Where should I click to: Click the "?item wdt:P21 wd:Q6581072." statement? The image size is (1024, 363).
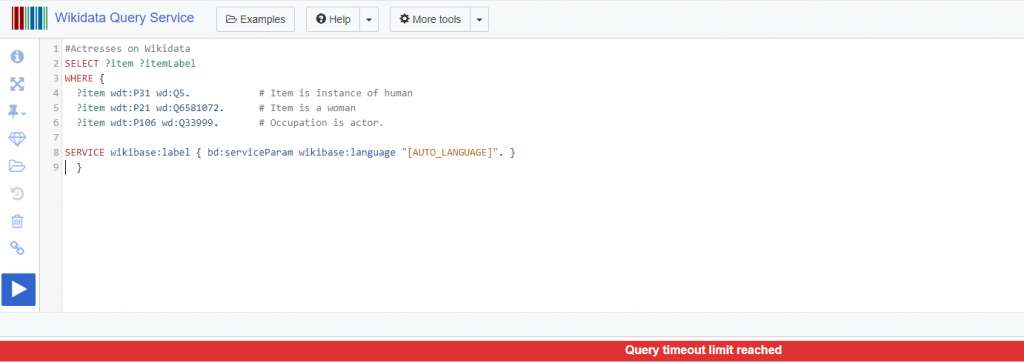[150, 108]
